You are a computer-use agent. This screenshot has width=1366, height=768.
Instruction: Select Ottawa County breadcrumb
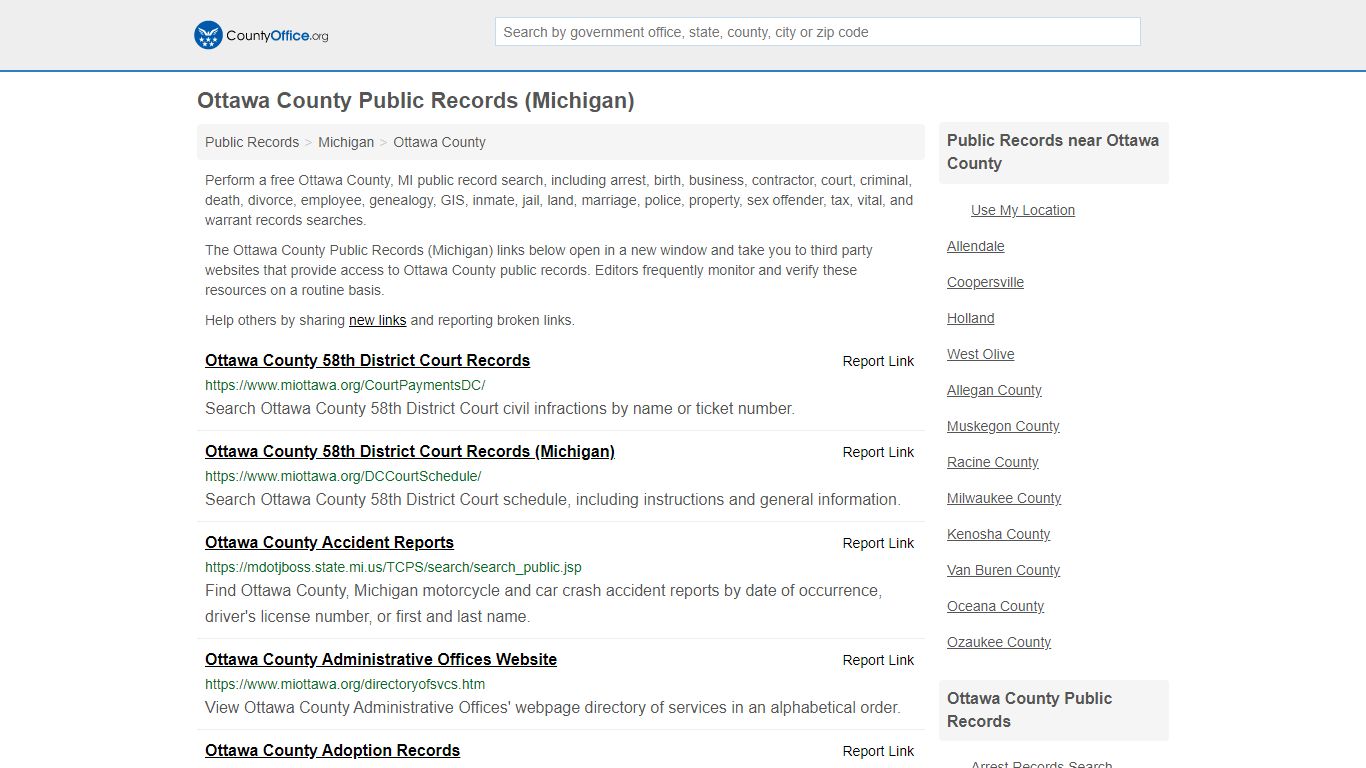point(439,142)
